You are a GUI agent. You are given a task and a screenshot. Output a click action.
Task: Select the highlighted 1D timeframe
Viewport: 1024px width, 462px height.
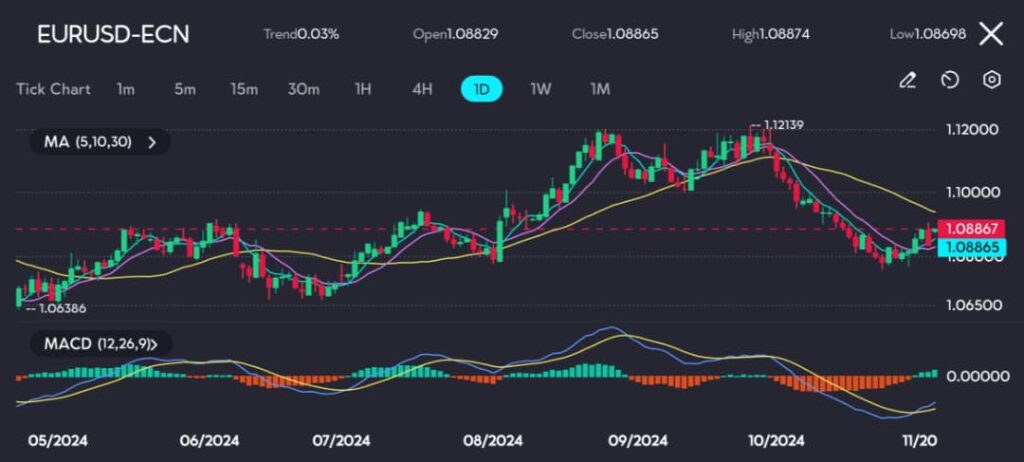click(x=481, y=89)
